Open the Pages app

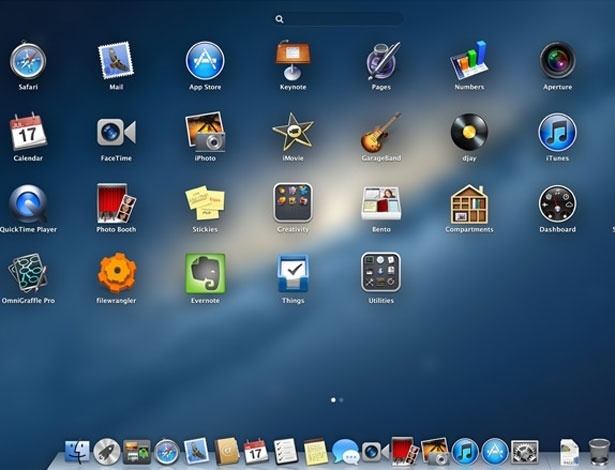click(x=382, y=61)
